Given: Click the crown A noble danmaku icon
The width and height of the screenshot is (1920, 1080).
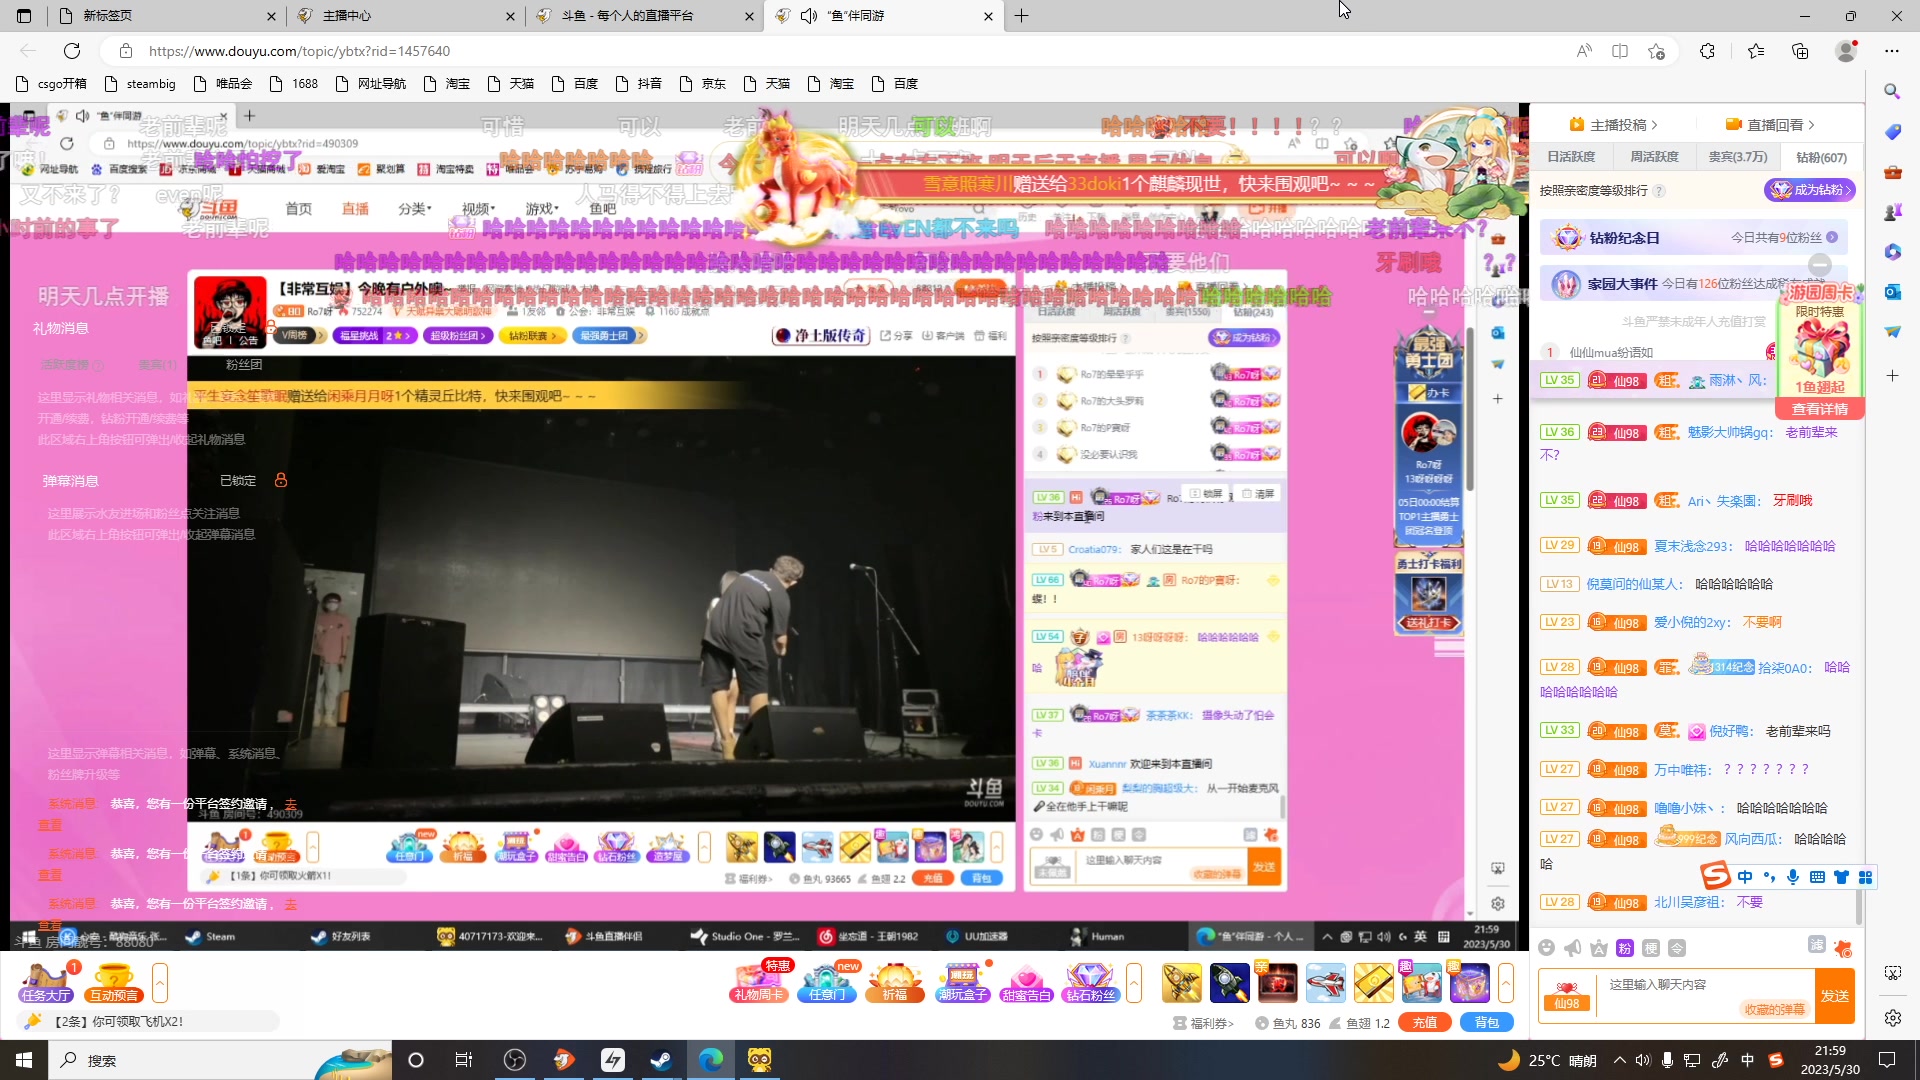Looking at the screenshot, I should [x=1599, y=948].
